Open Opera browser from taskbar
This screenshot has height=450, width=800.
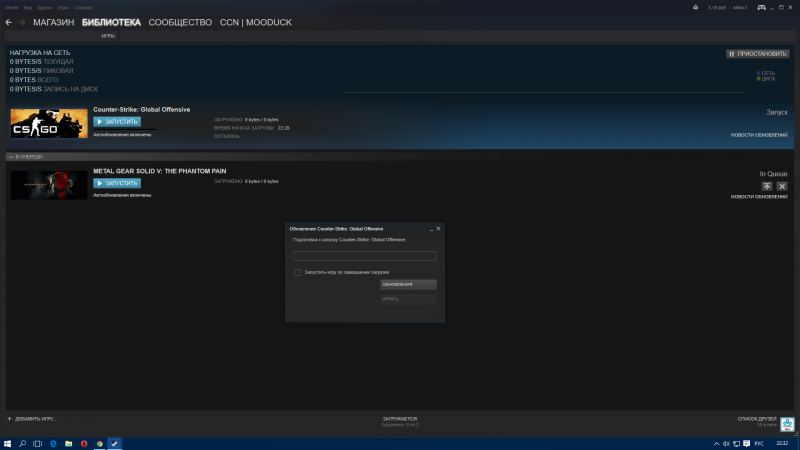click(84, 443)
